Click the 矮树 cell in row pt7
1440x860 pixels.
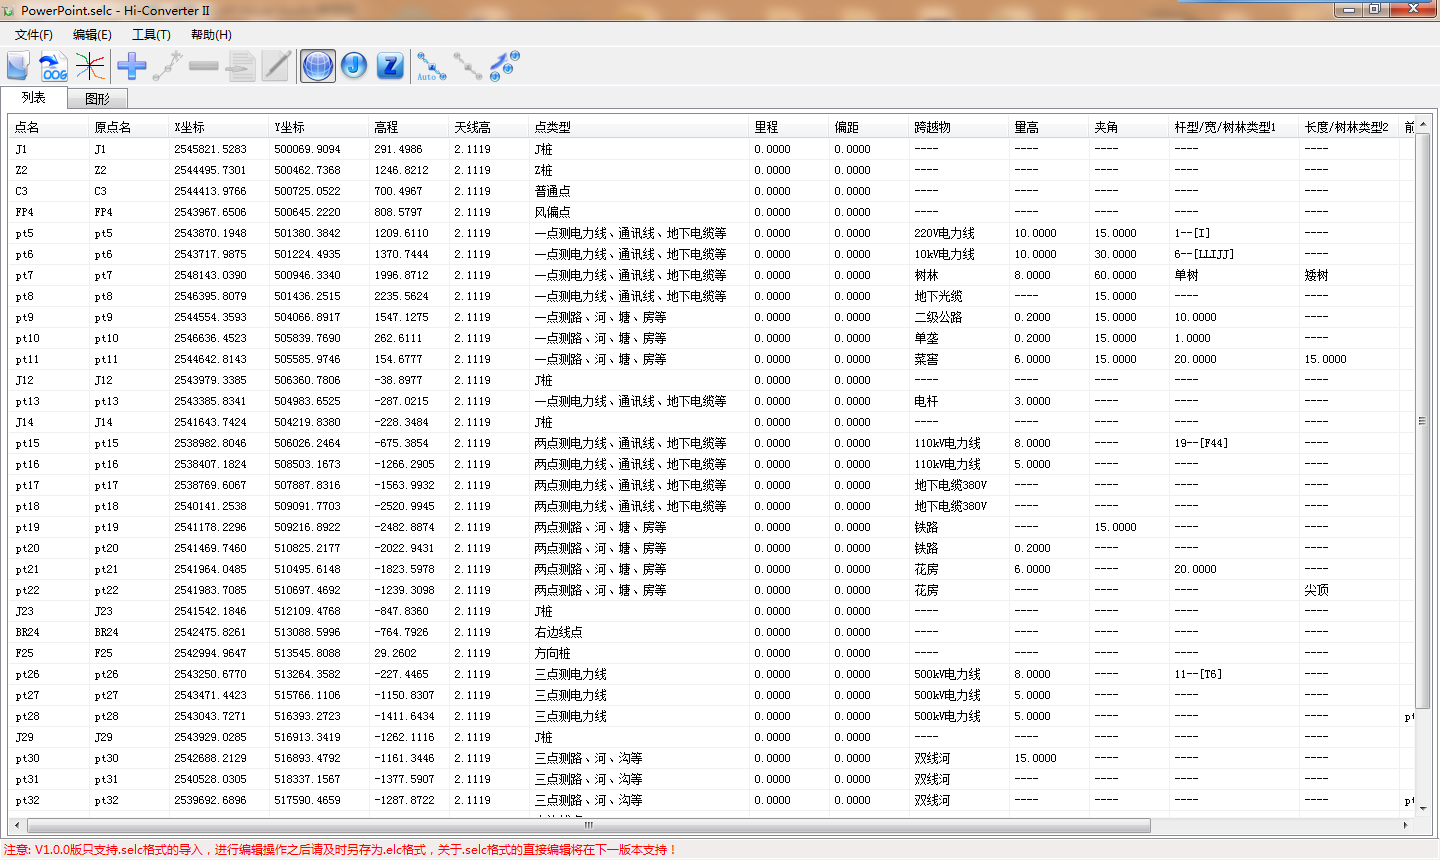[1316, 275]
